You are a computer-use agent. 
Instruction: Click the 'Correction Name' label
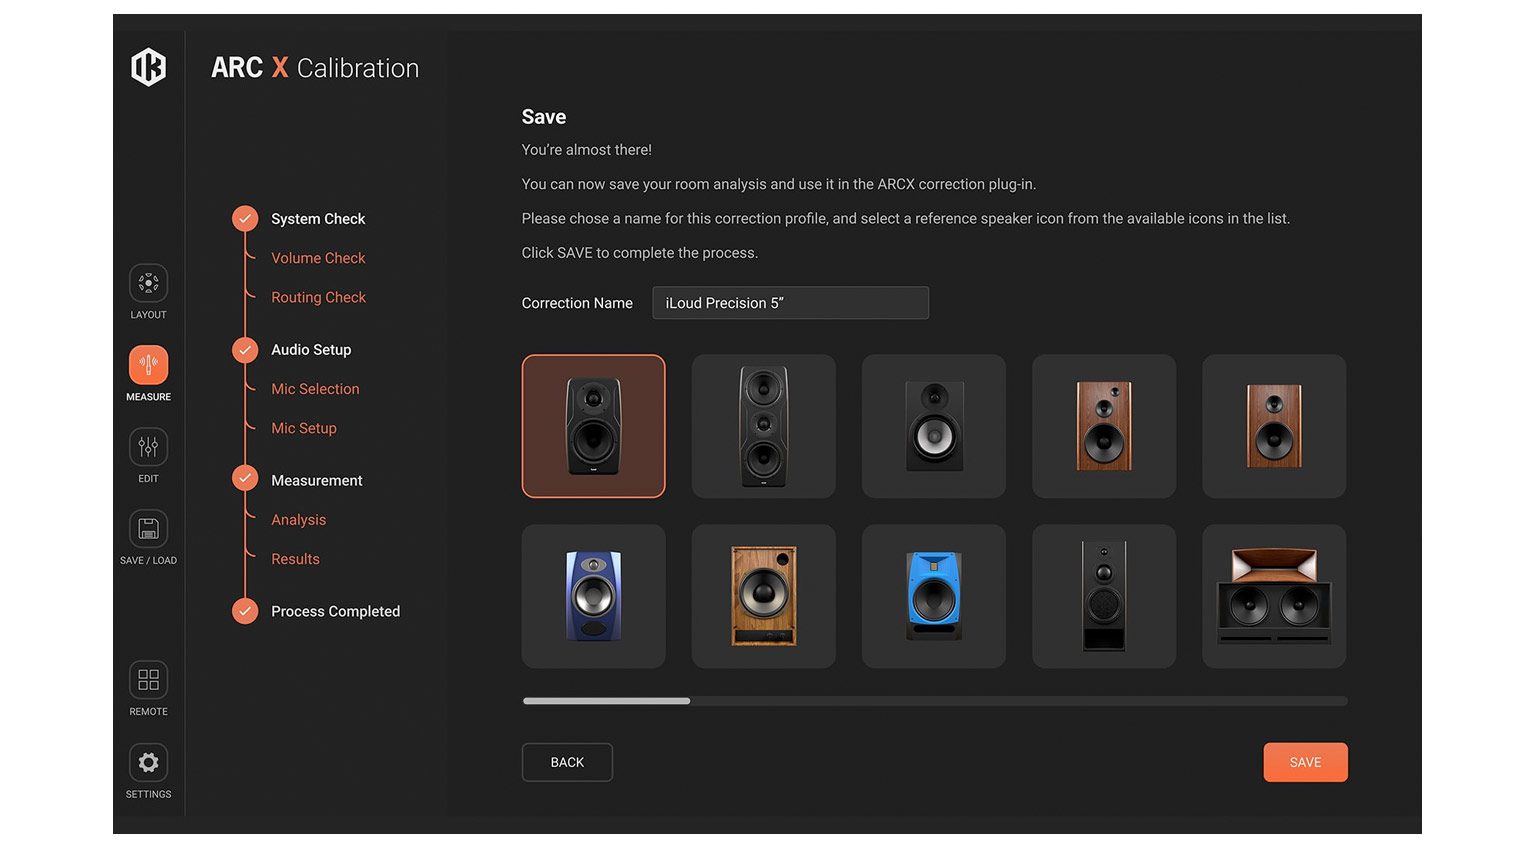point(577,303)
